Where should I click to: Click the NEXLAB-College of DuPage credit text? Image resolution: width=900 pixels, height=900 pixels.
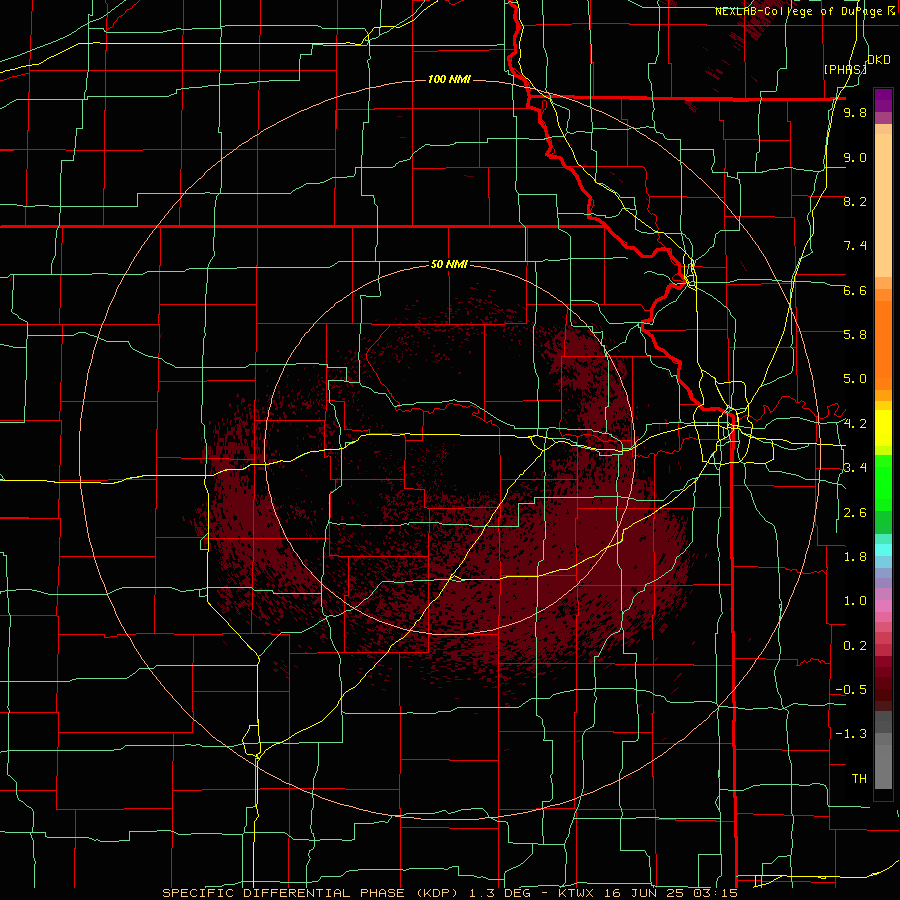799,11
